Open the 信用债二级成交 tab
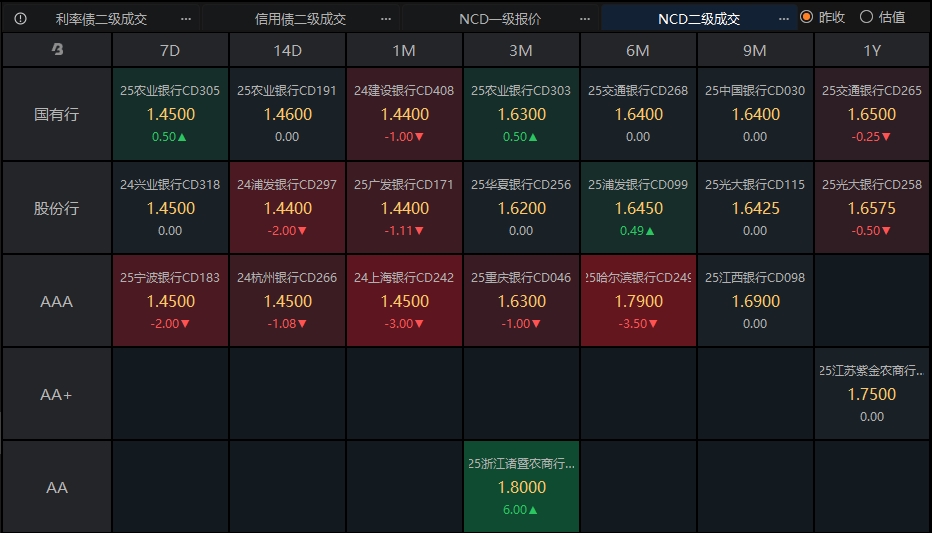 point(300,19)
